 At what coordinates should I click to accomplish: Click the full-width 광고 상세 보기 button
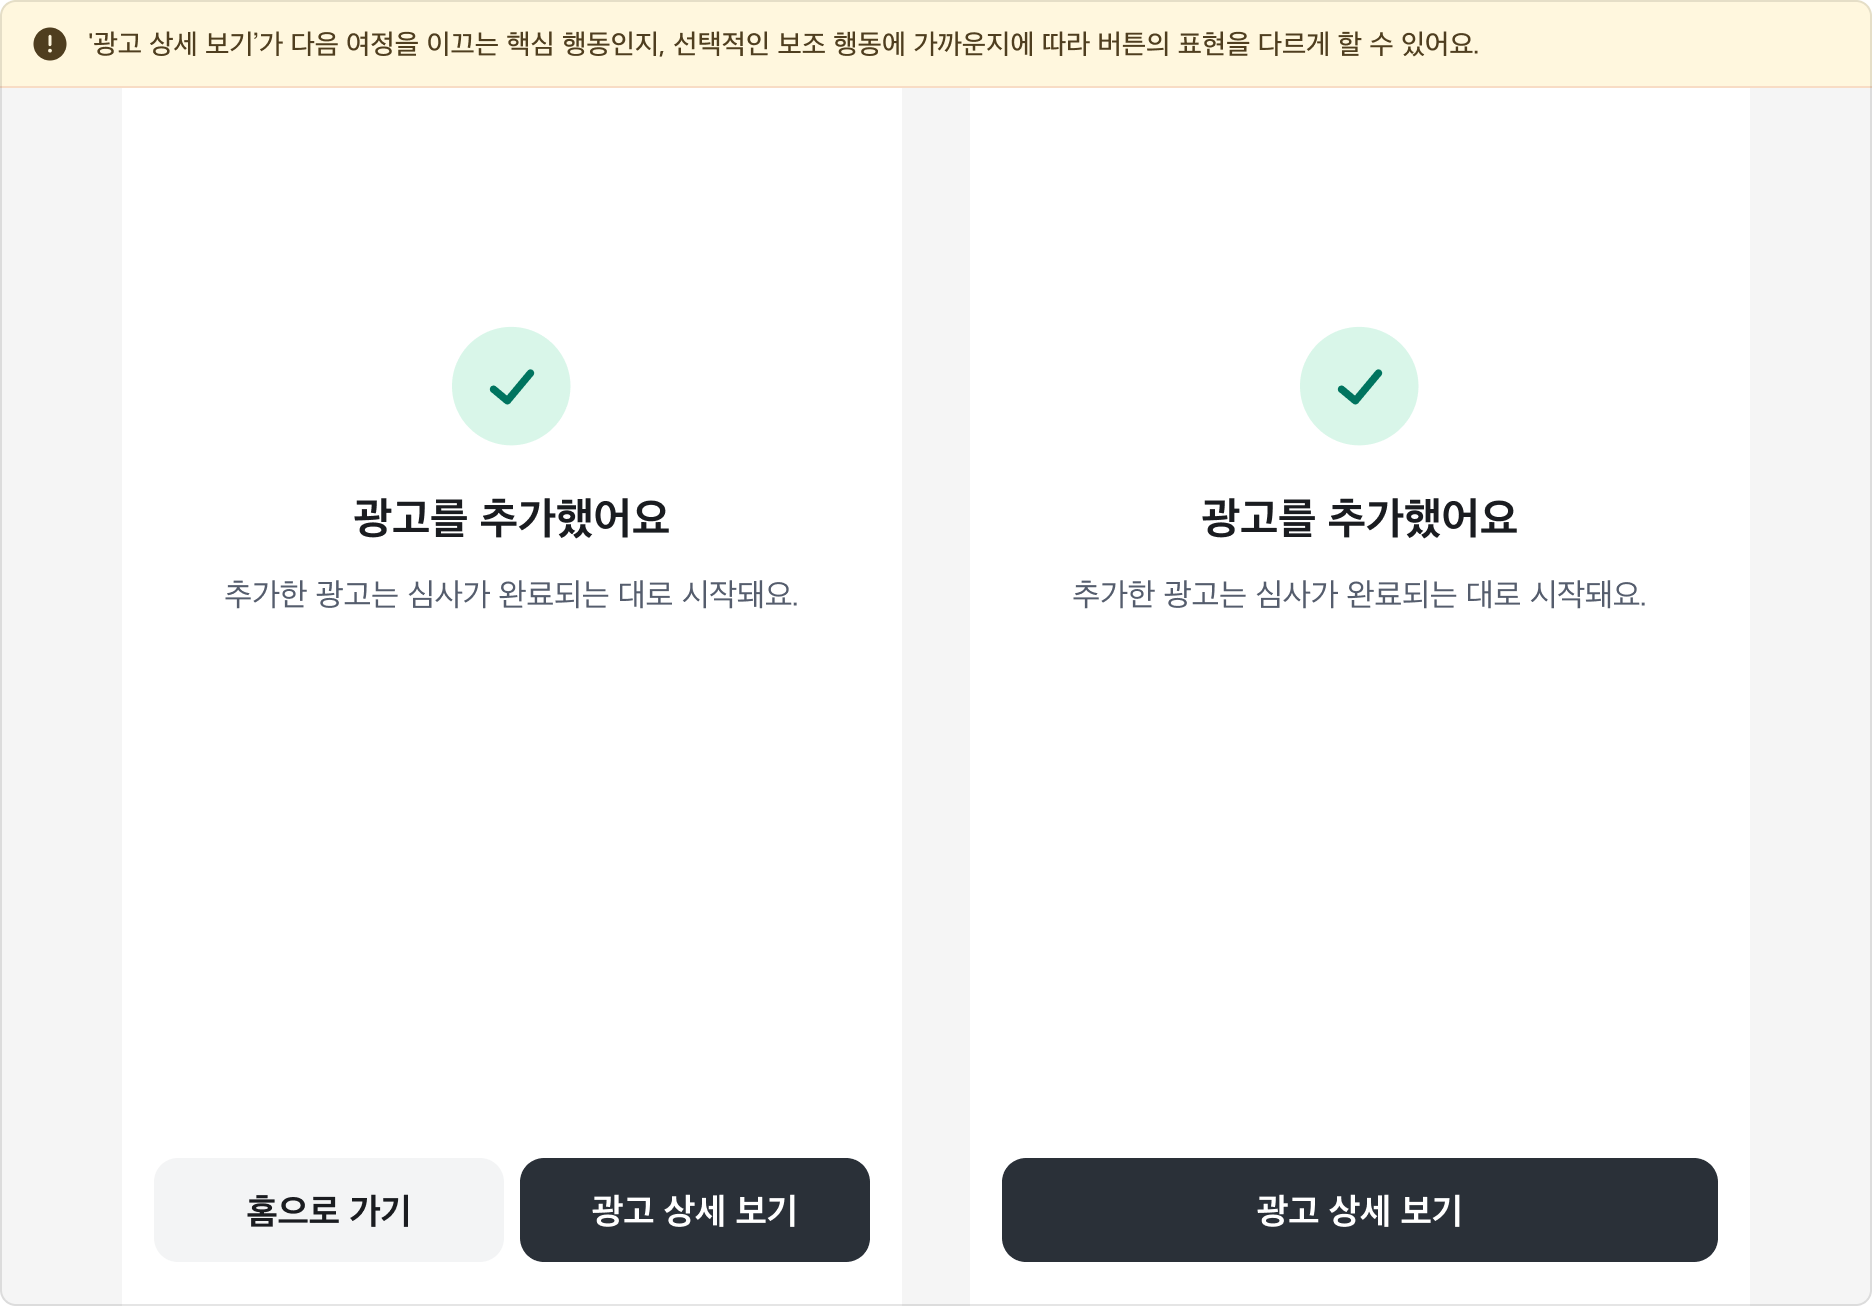point(1358,1210)
